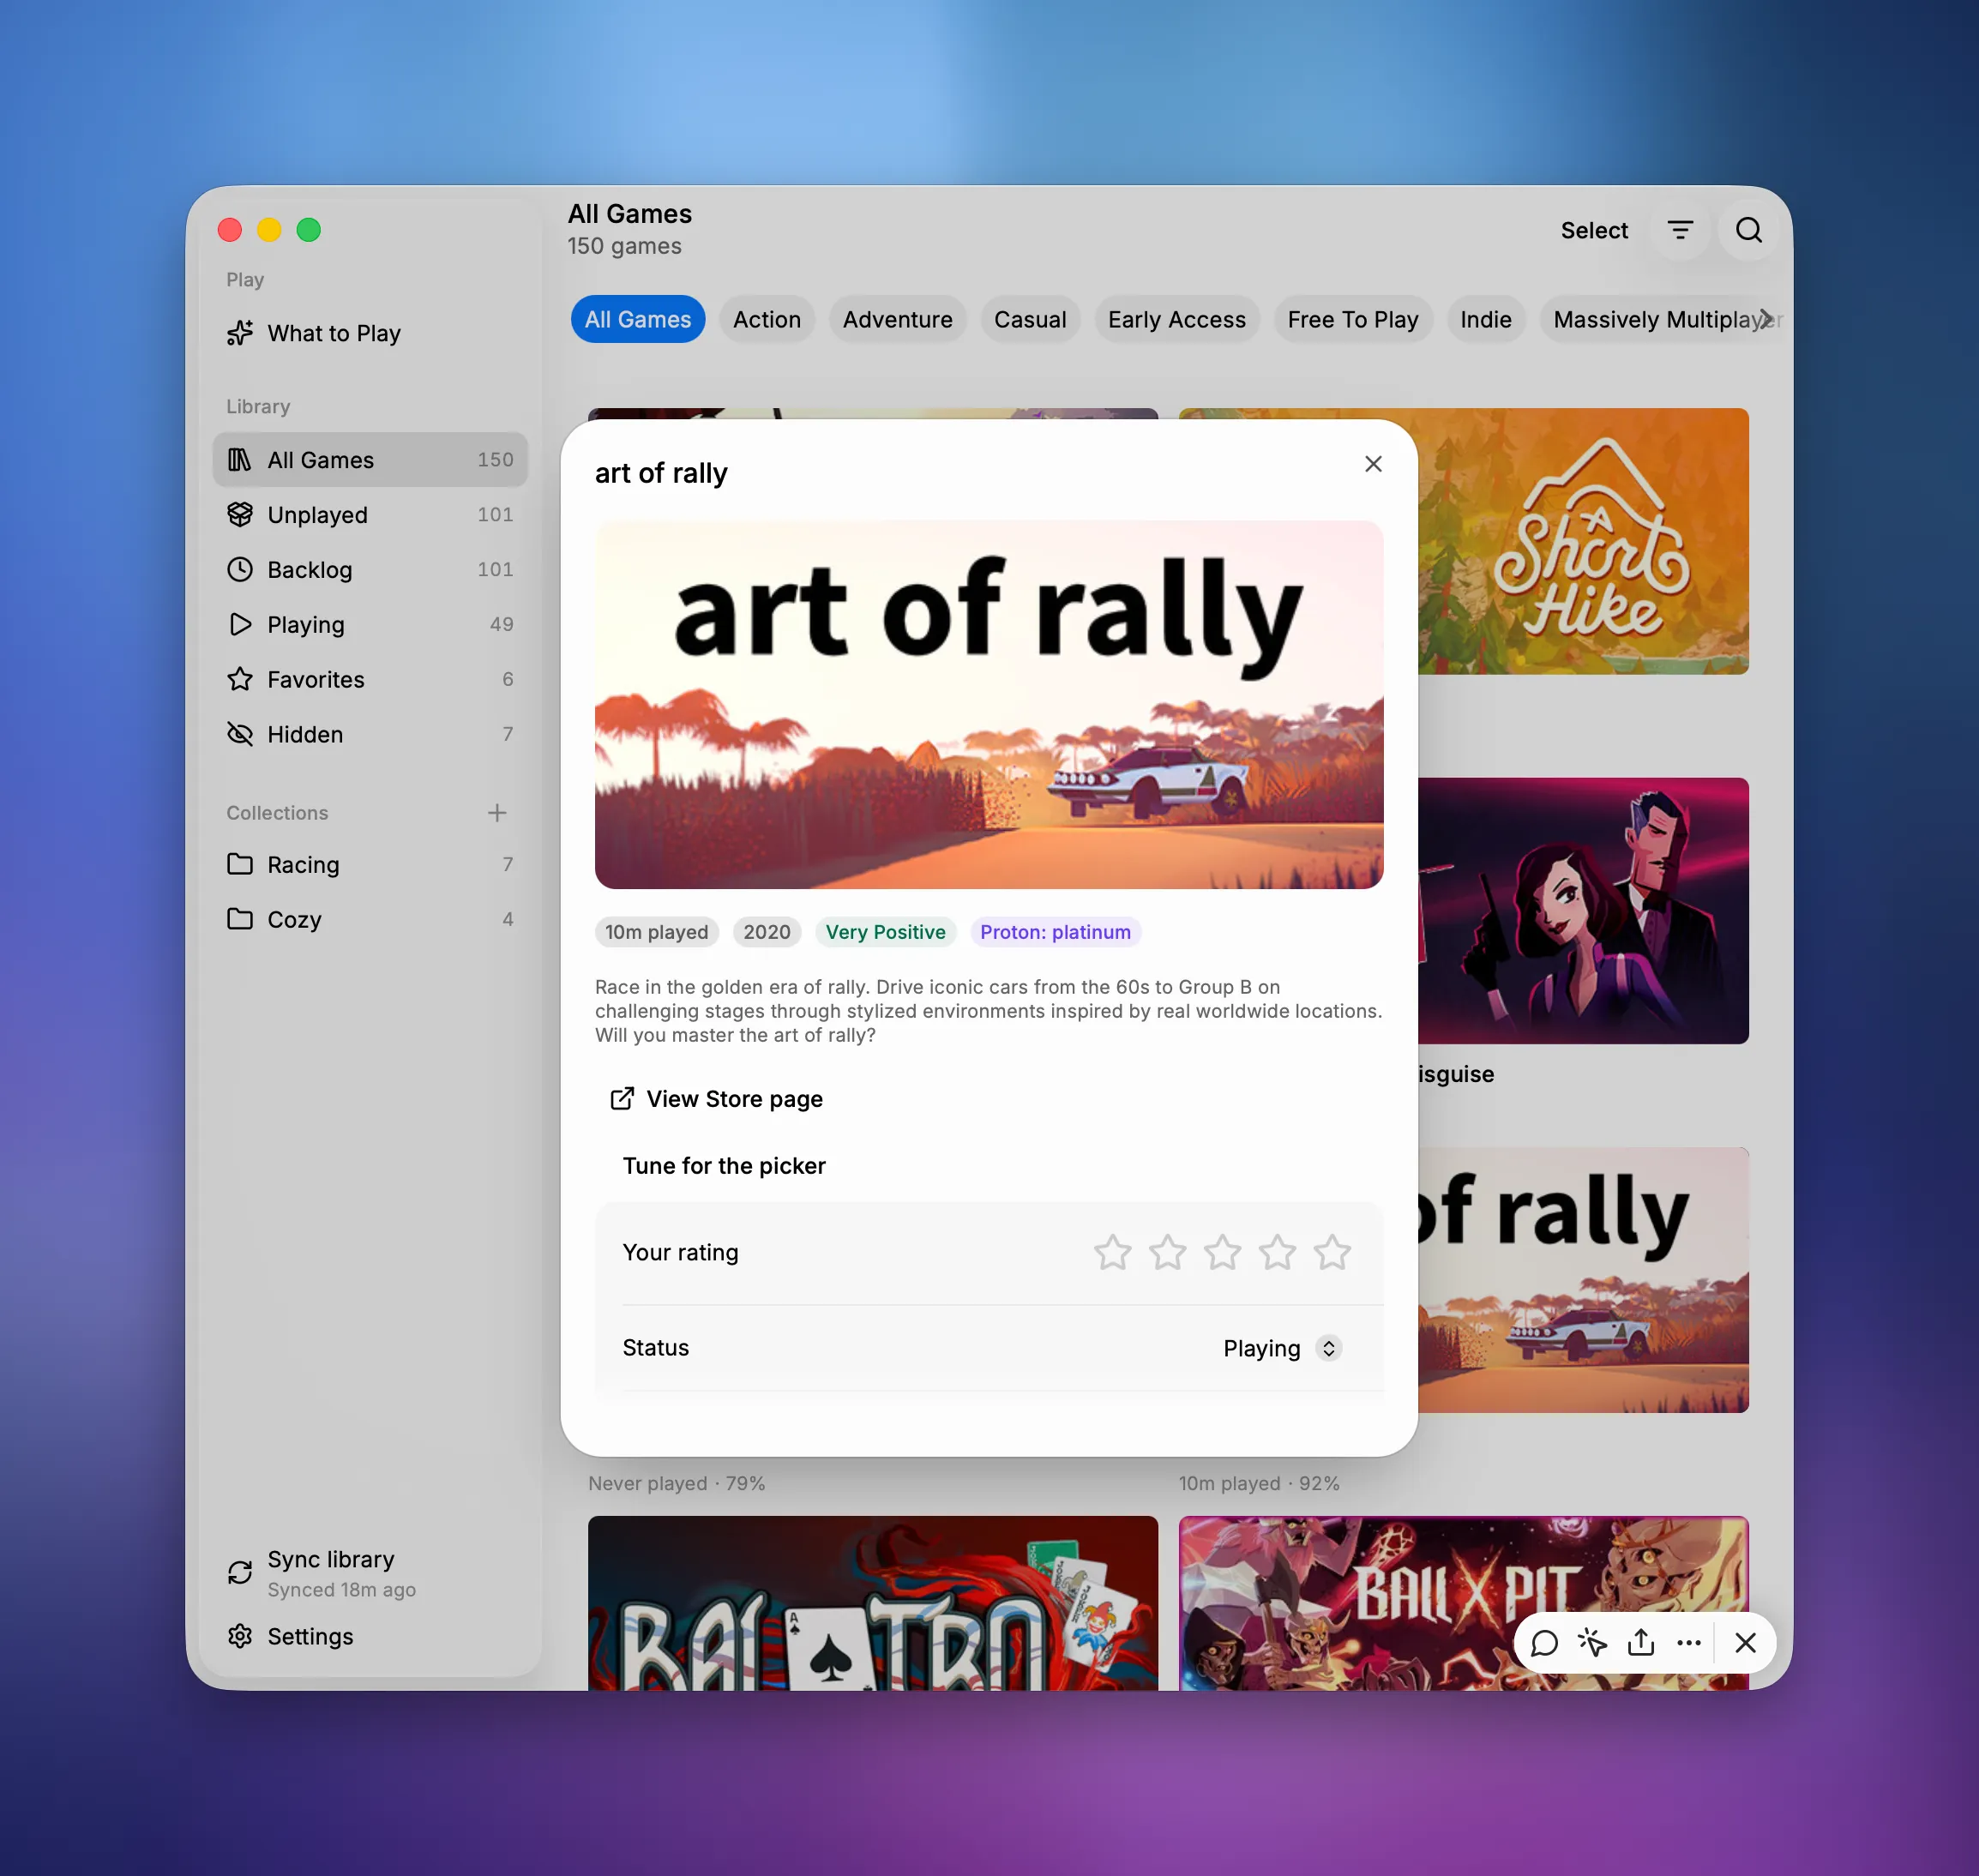Open the Unplayed library list
The width and height of the screenshot is (1979, 1876).
tap(370, 515)
